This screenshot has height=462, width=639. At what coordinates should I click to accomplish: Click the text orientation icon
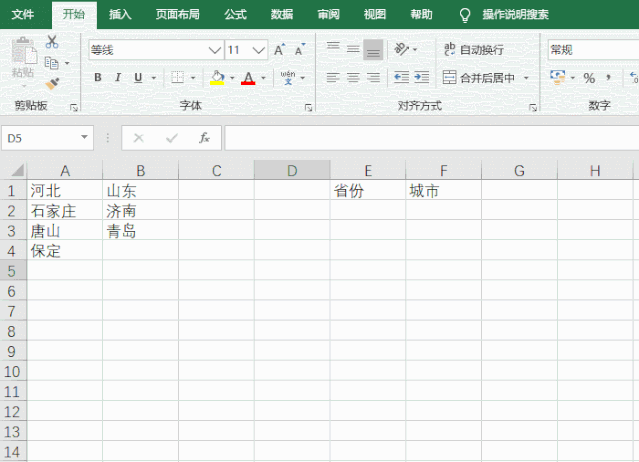pyautogui.click(x=401, y=49)
